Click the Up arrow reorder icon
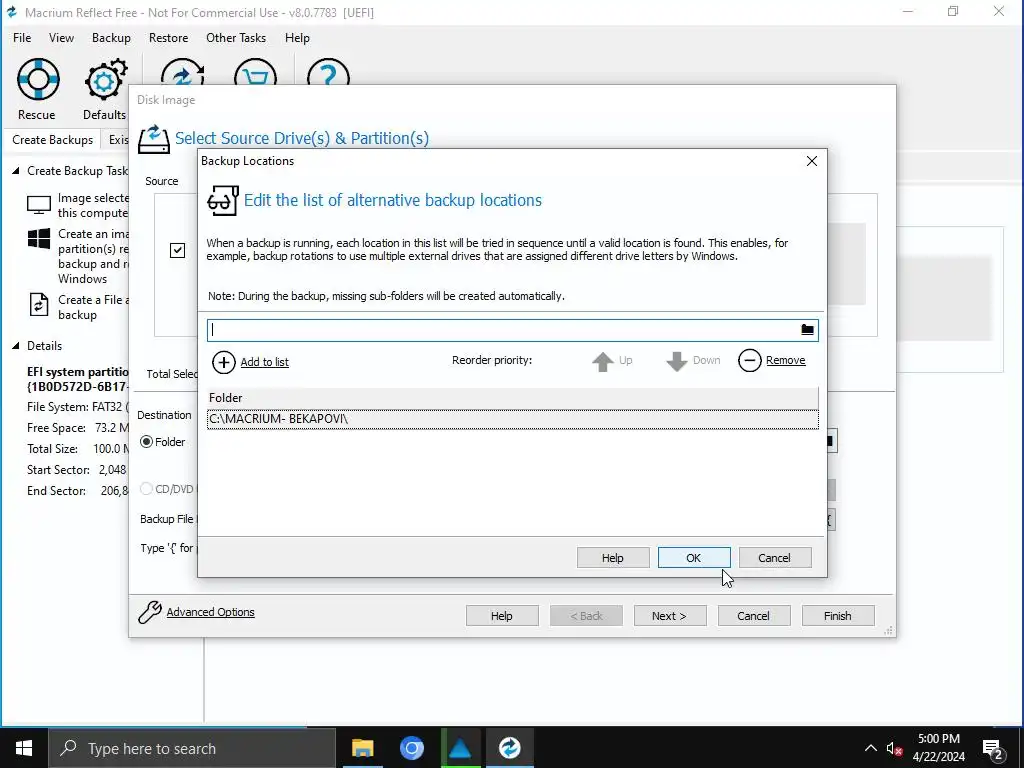This screenshot has width=1024, height=768. (x=603, y=361)
